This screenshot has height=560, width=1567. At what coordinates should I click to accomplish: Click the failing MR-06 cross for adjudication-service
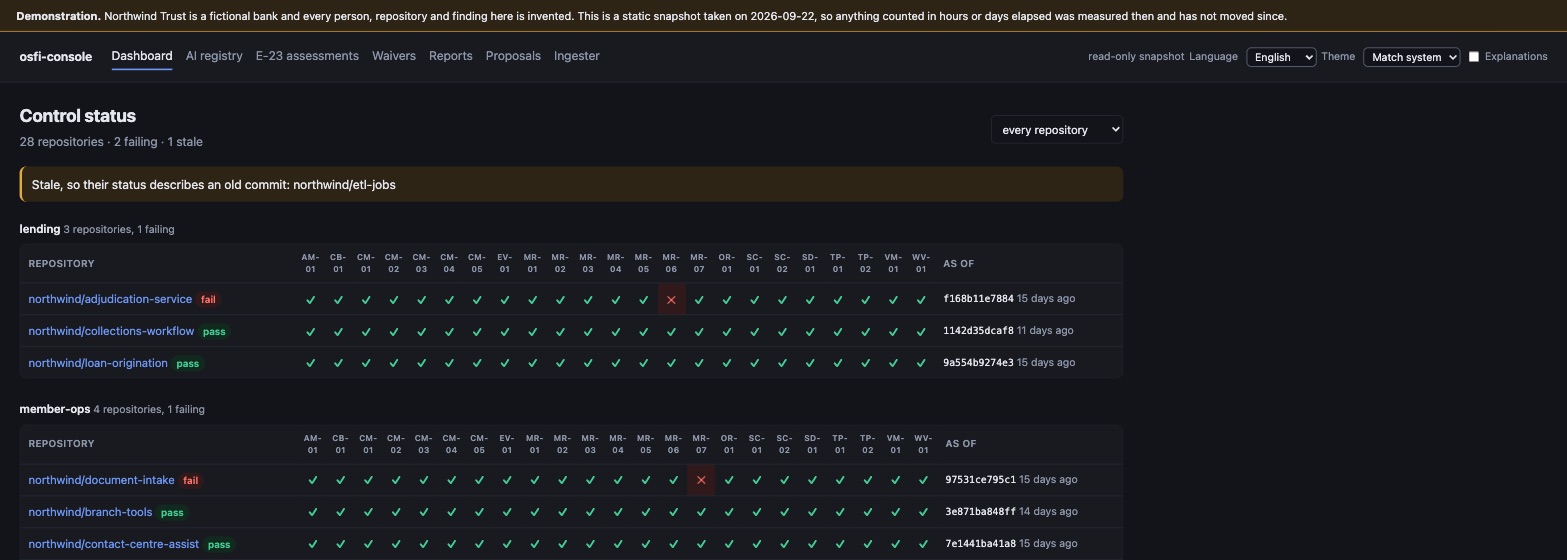click(x=671, y=299)
